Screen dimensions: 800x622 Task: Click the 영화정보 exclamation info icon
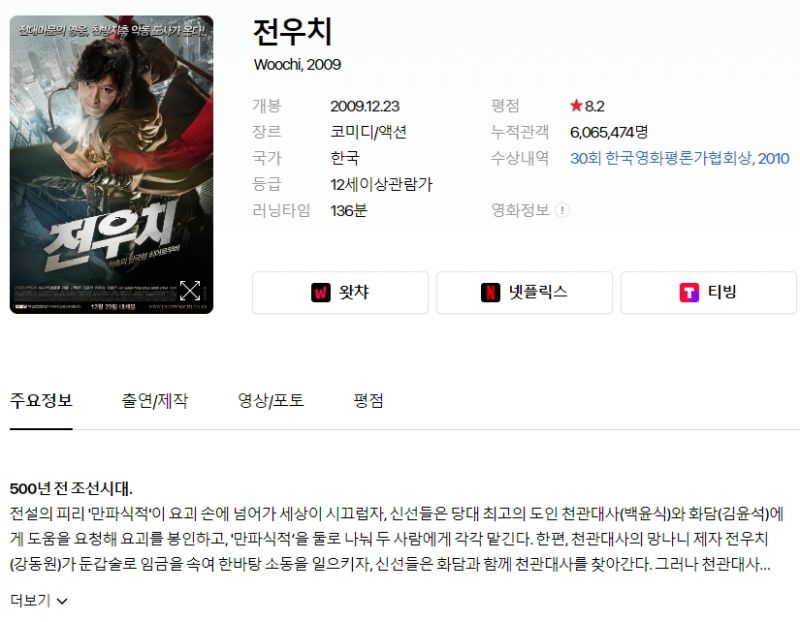point(562,210)
